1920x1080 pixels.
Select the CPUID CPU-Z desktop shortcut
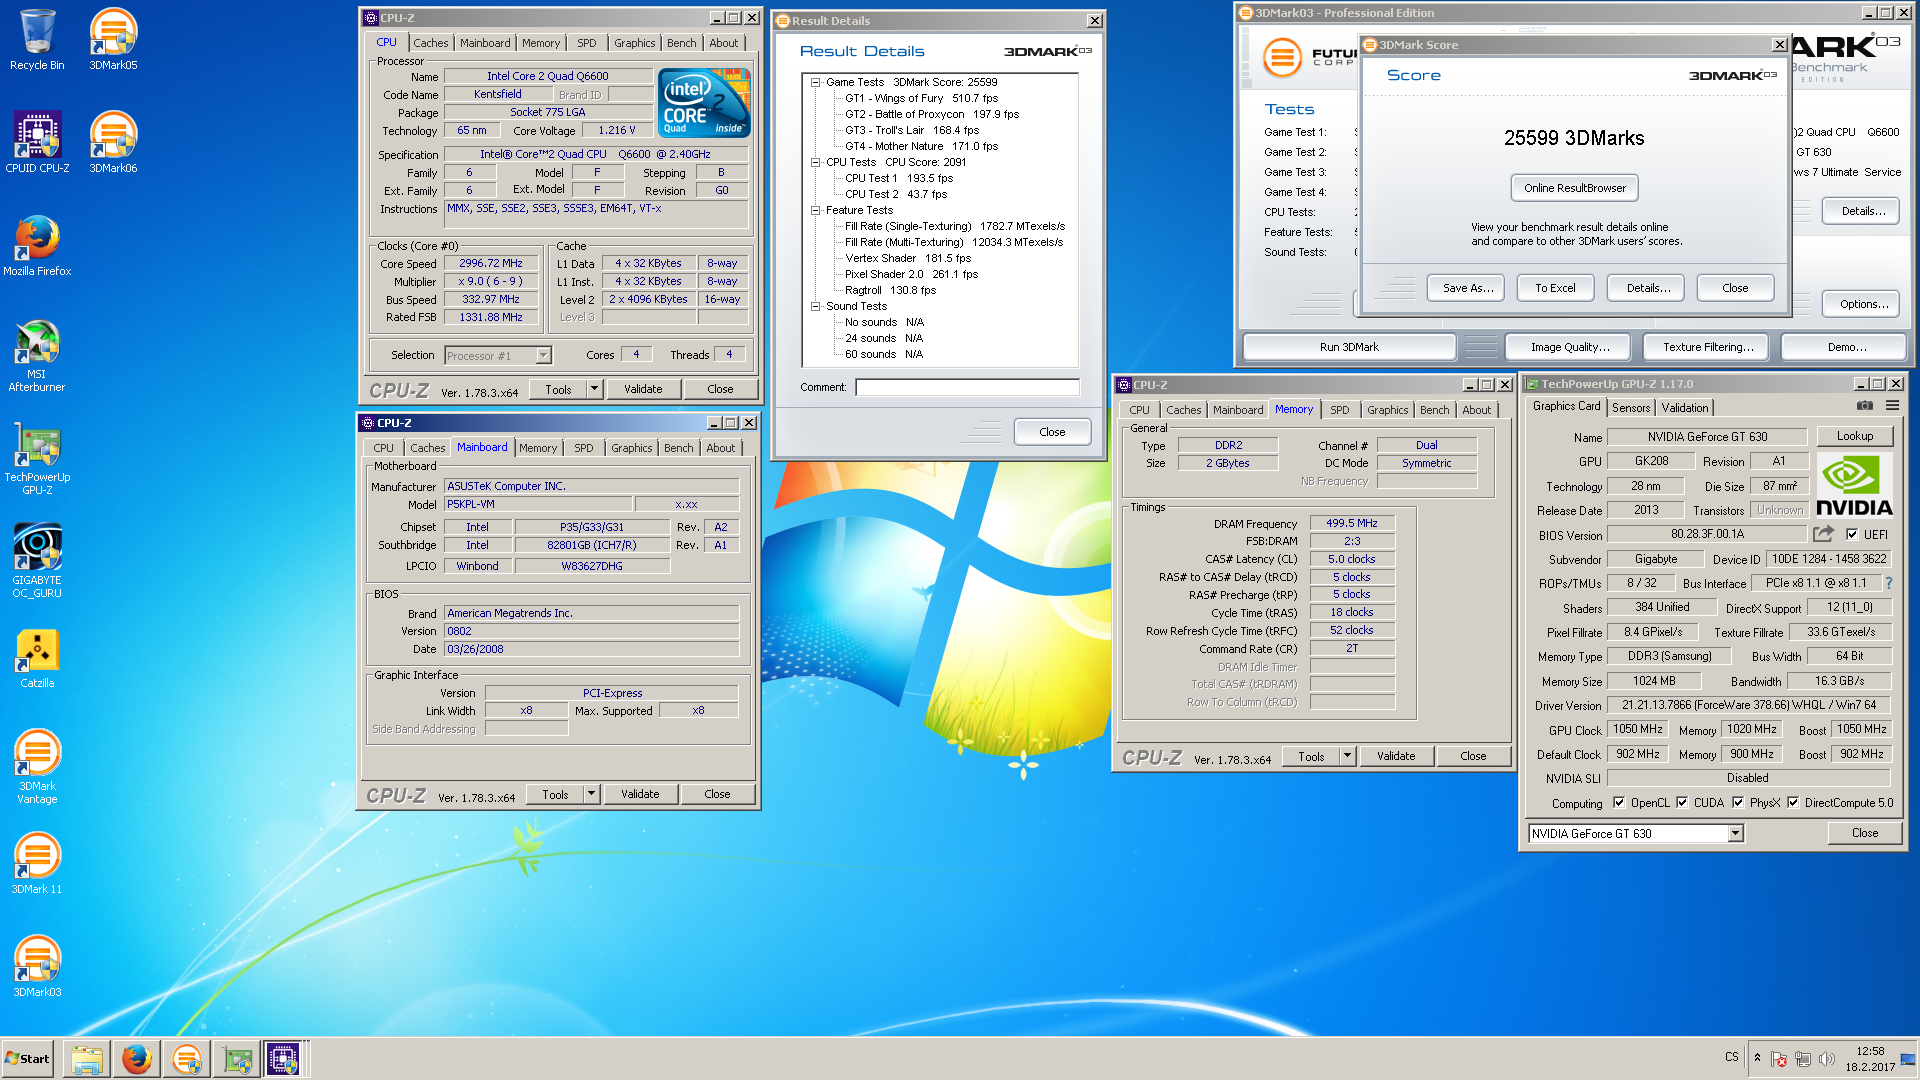pyautogui.click(x=37, y=142)
